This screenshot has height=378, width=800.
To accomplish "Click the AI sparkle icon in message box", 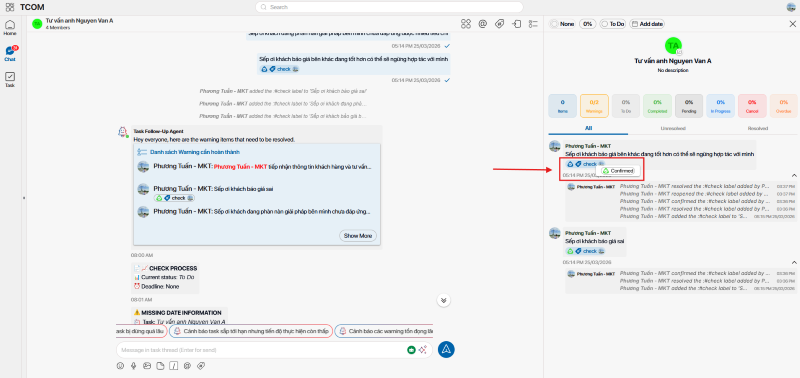I will 422,349.
